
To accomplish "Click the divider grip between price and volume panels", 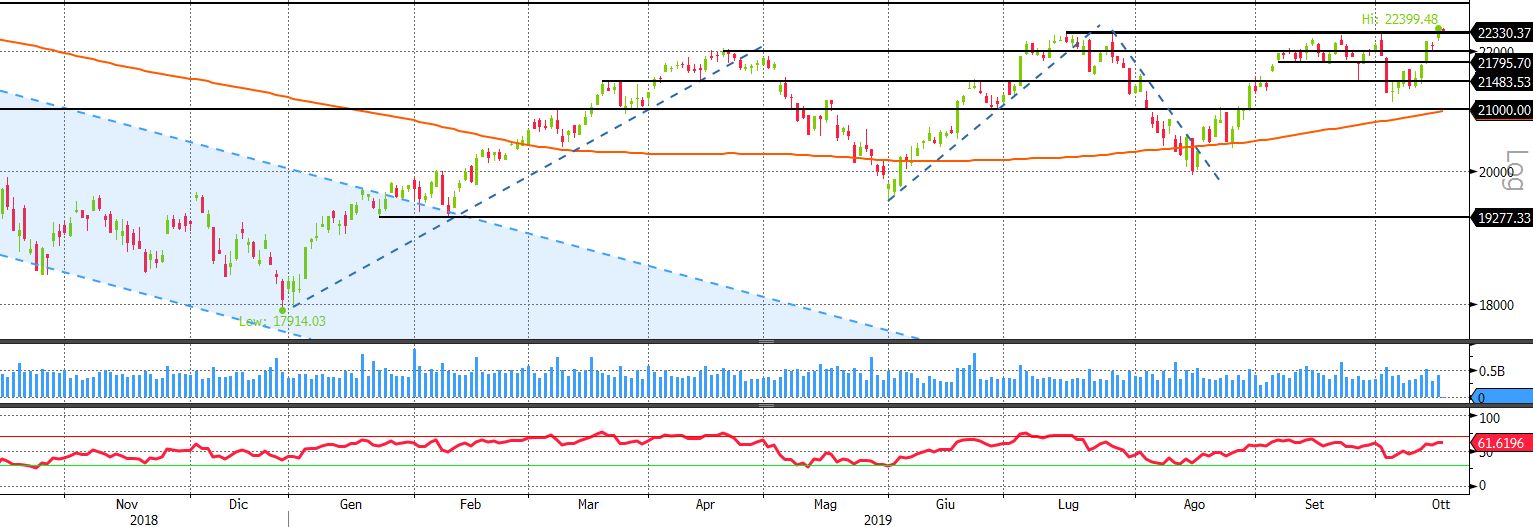I will click(767, 342).
